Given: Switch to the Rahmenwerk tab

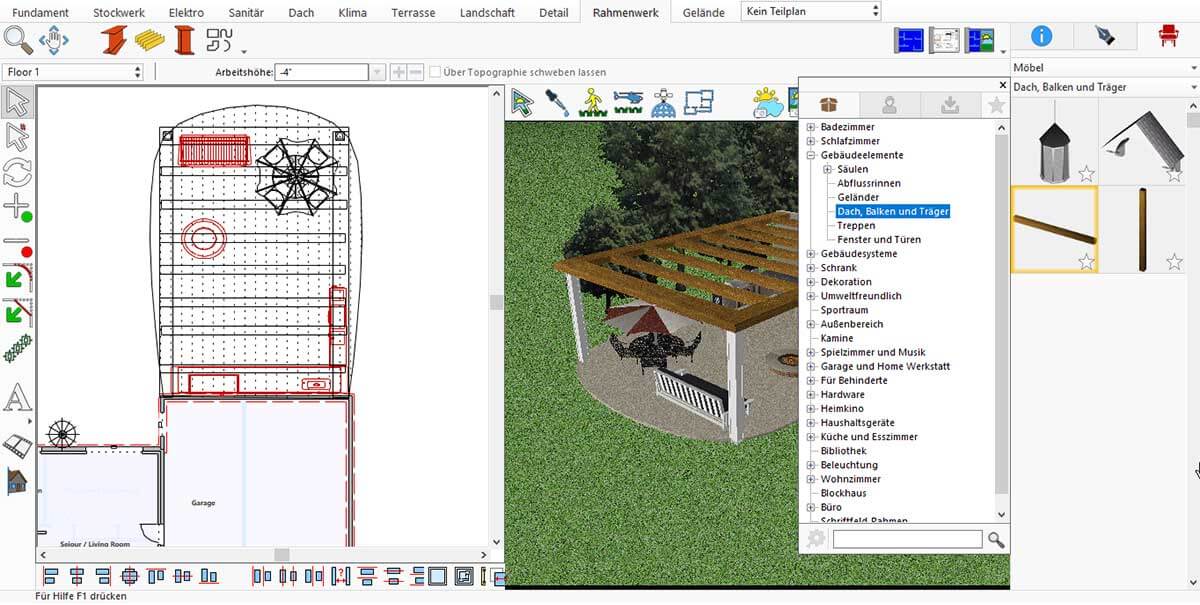Looking at the screenshot, I should coord(624,12).
